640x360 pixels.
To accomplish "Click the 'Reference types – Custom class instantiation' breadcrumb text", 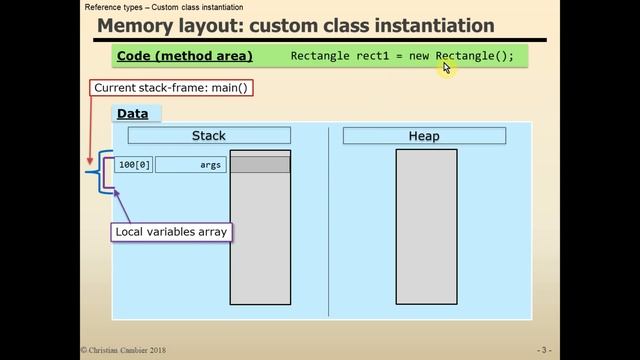I will pyautogui.click(x=164, y=7).
